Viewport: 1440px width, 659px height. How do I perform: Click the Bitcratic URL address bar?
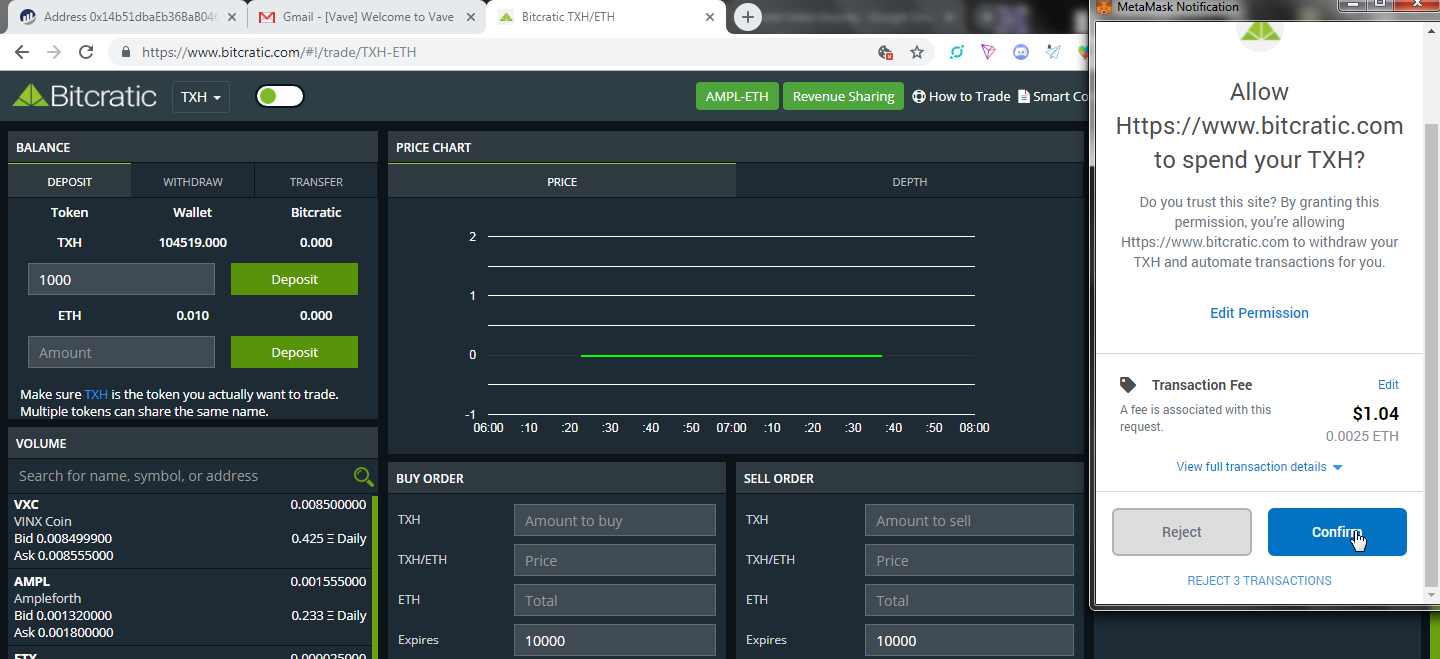[x=500, y=52]
